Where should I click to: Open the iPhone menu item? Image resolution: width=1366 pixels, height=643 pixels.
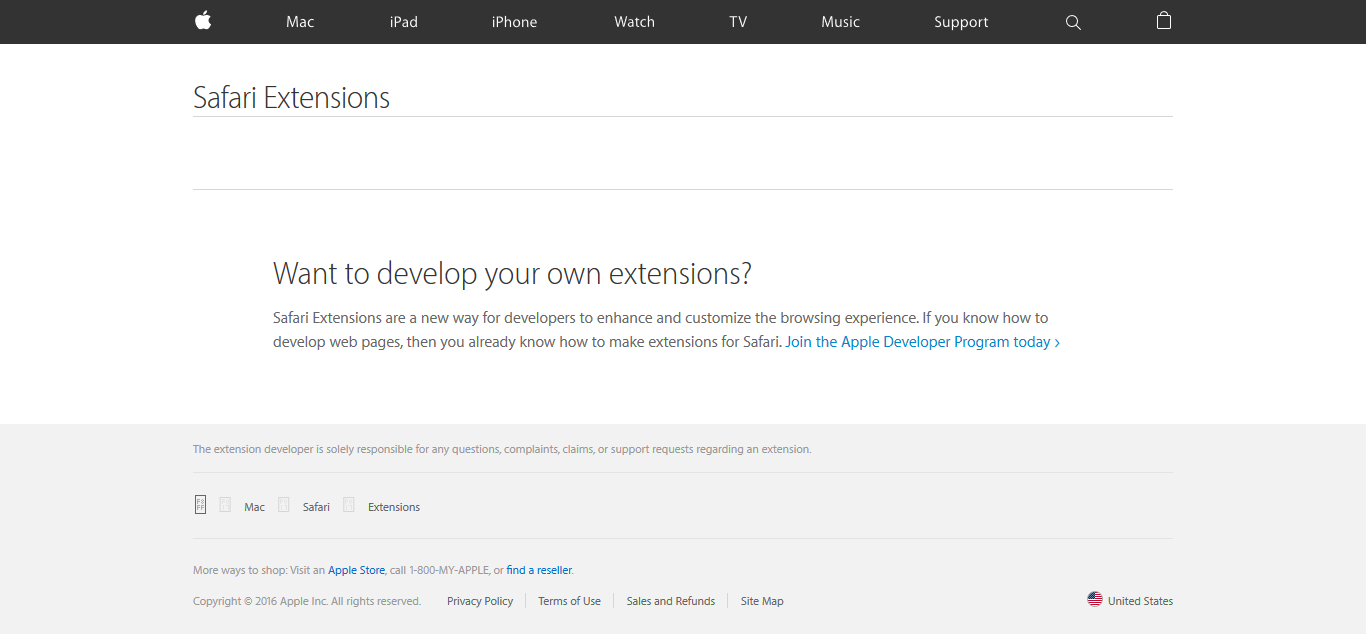tap(514, 22)
